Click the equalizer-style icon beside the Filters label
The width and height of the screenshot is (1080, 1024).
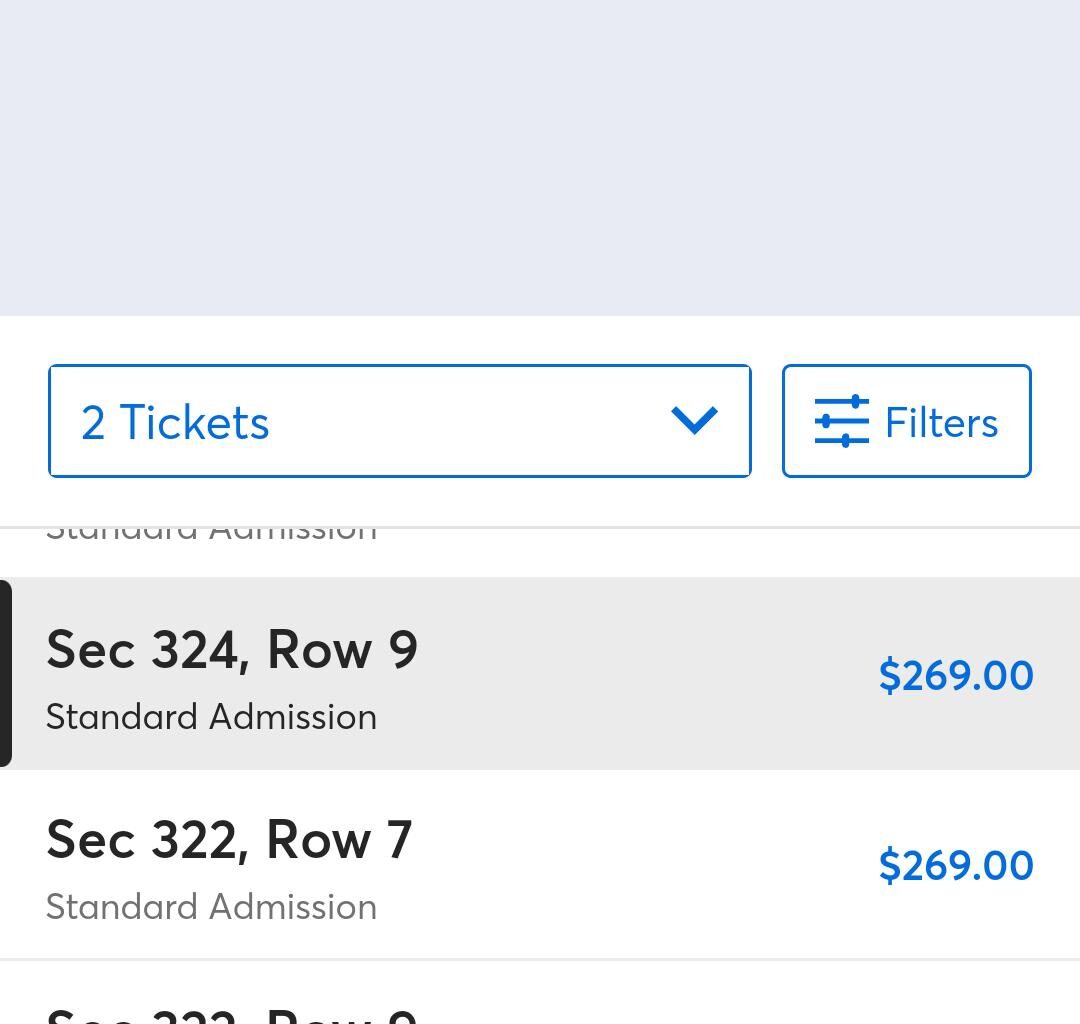840,421
